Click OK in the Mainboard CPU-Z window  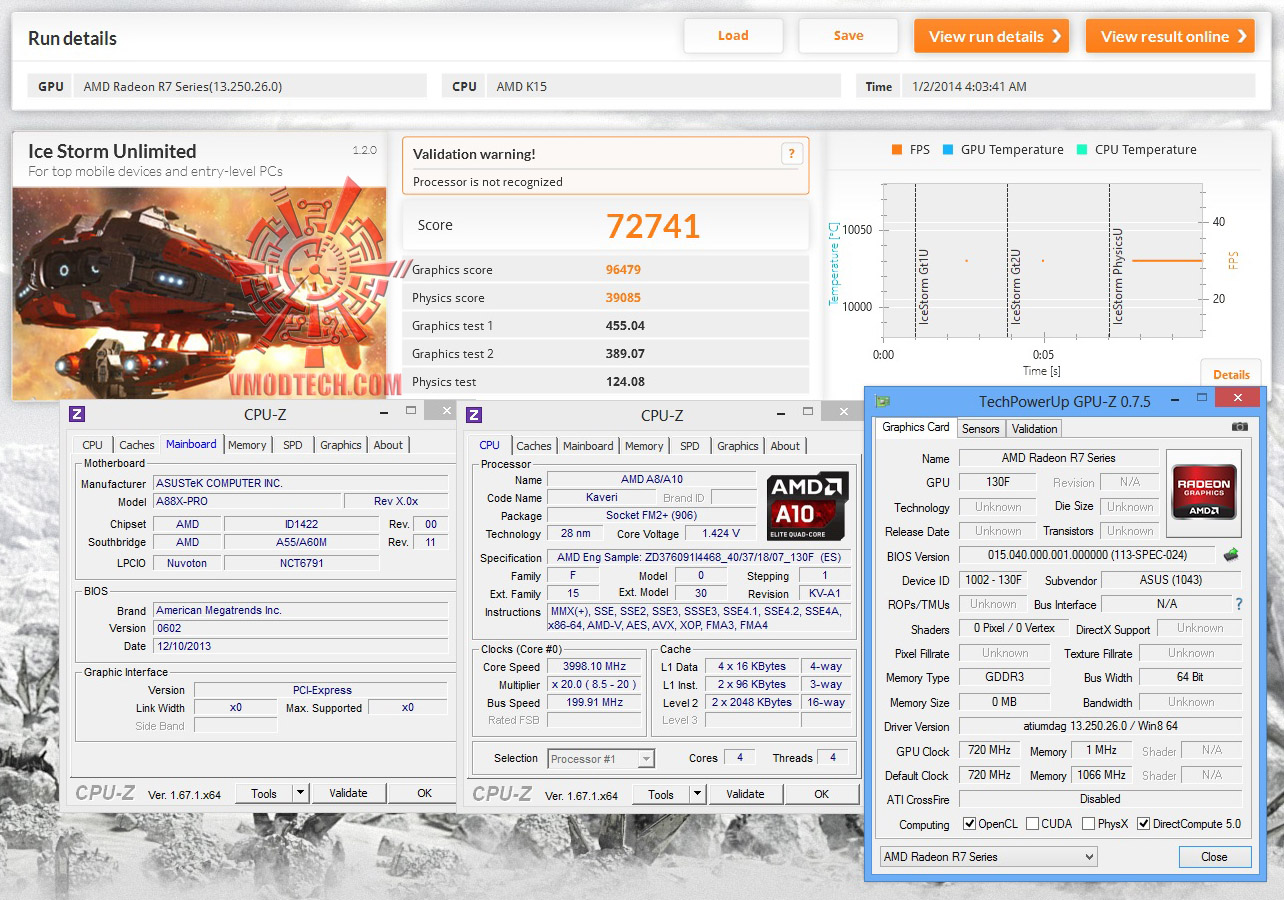(424, 793)
